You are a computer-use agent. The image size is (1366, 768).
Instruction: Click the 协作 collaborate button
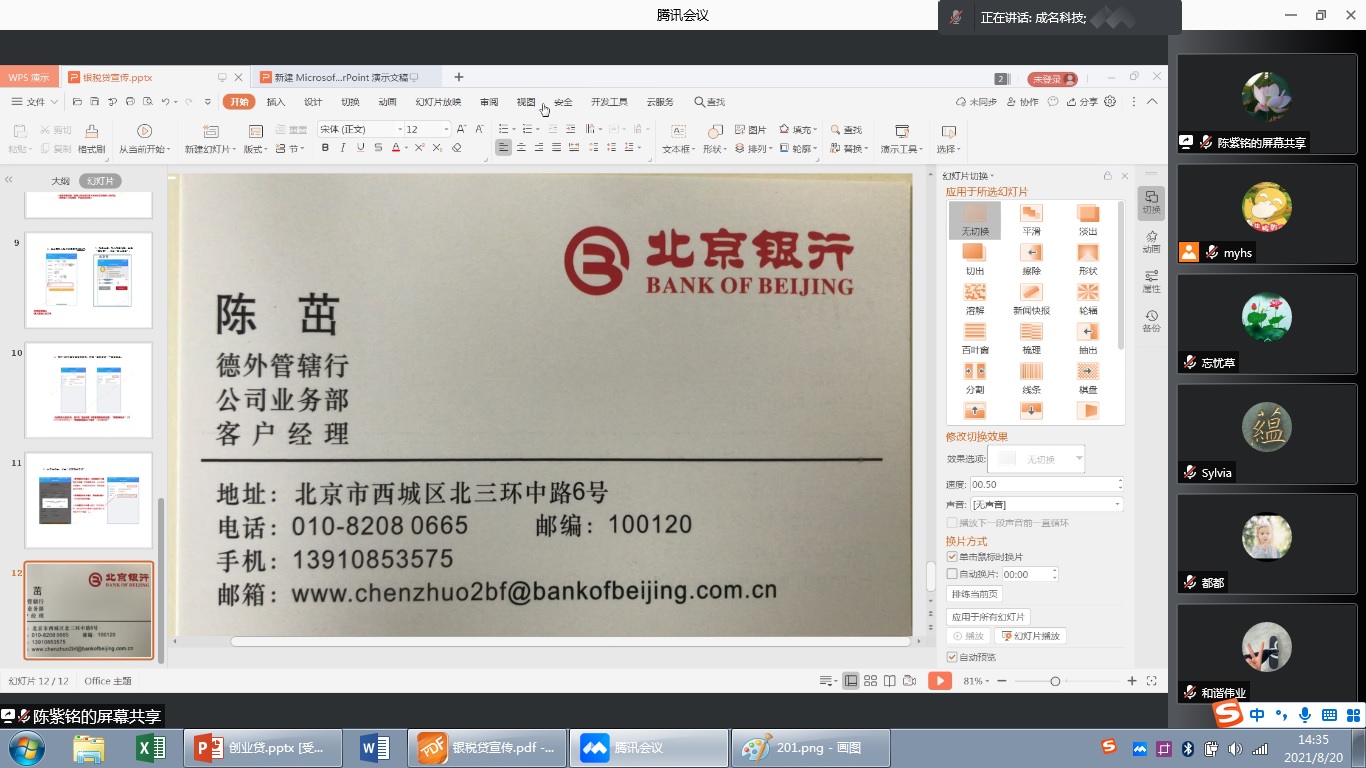coord(1022,102)
